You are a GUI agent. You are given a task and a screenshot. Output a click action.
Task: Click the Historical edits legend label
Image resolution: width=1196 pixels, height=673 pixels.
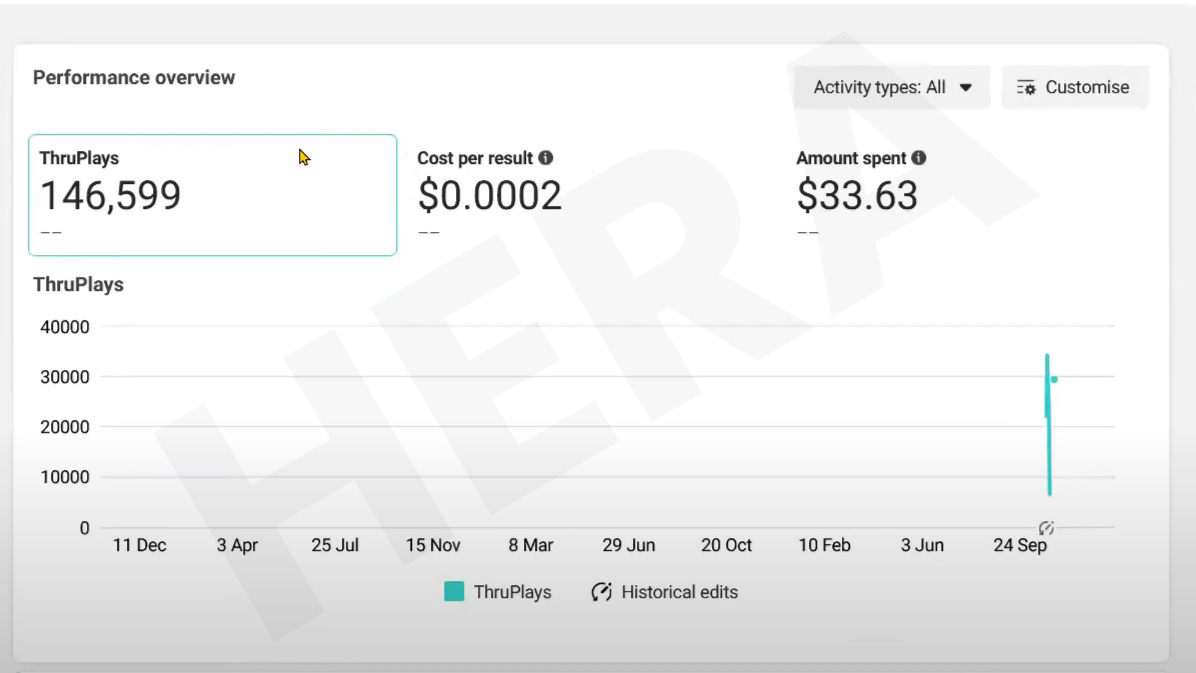click(x=680, y=592)
